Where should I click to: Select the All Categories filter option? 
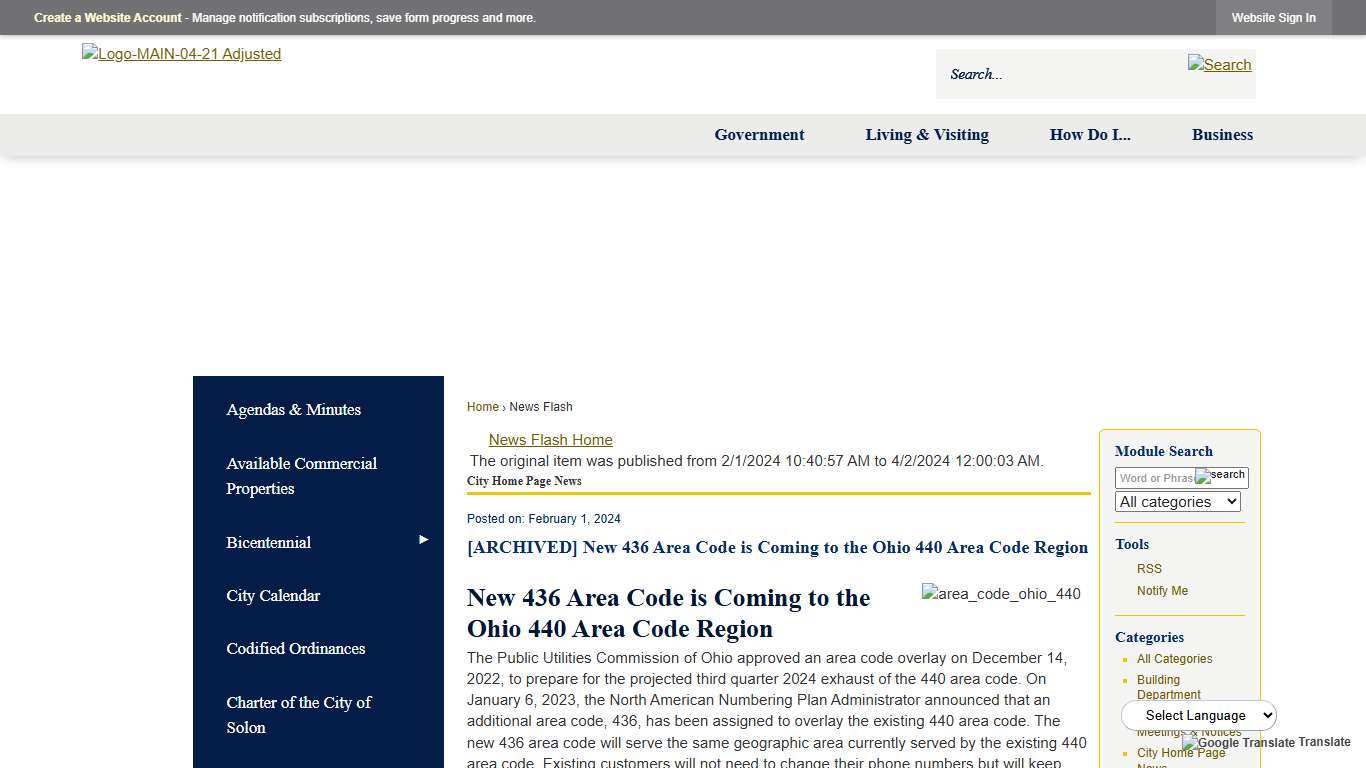pyautogui.click(x=1174, y=659)
